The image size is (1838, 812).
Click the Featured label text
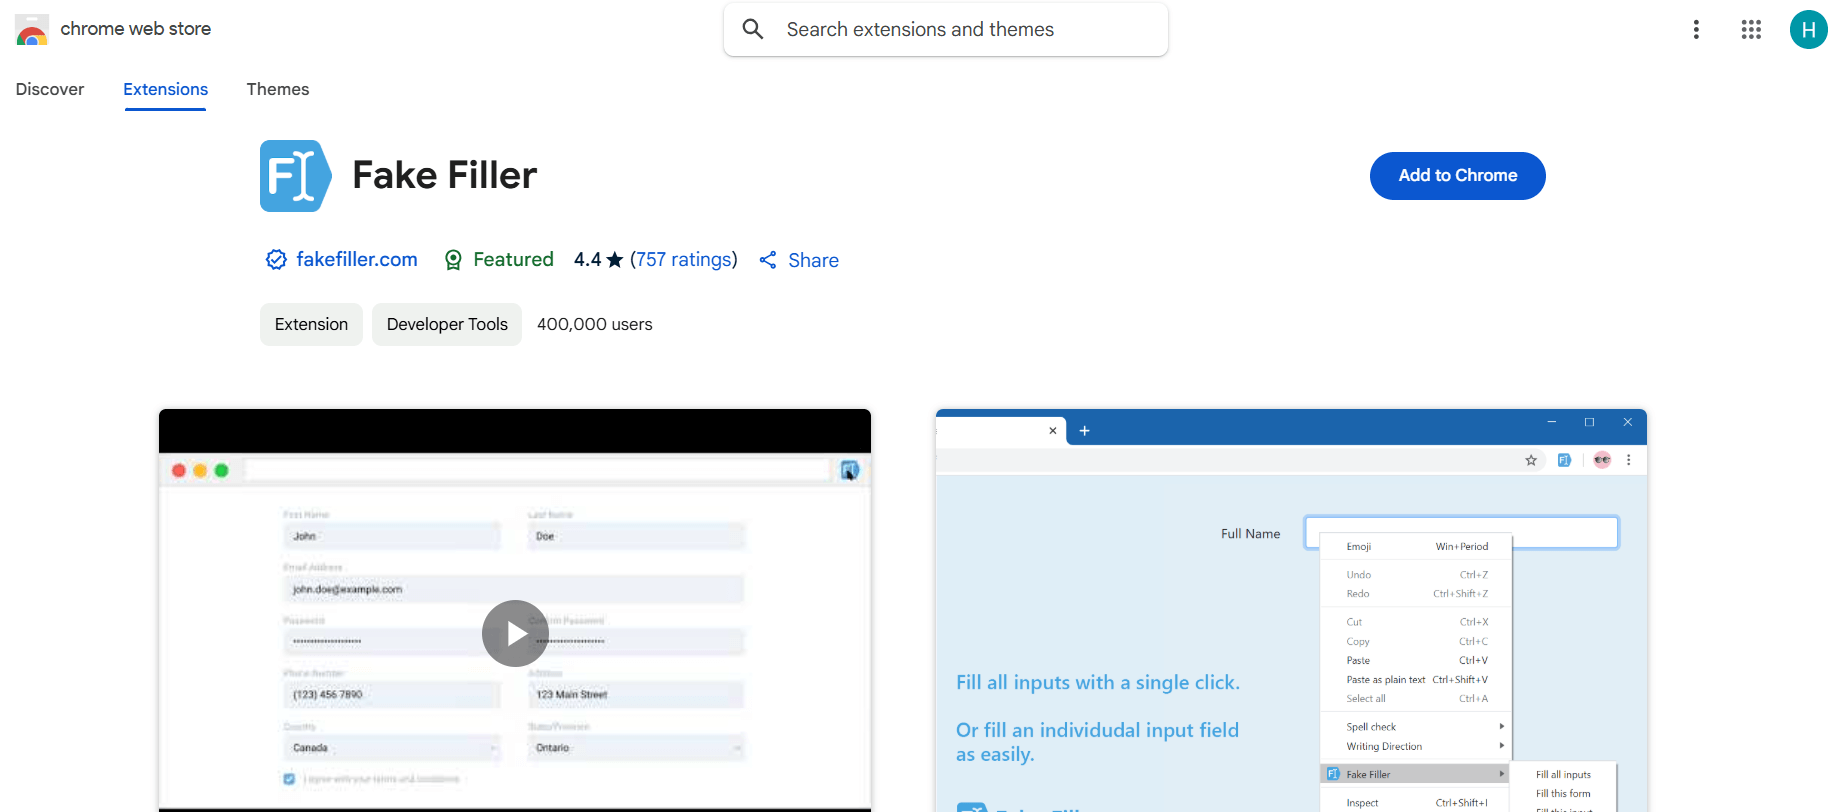(x=513, y=260)
